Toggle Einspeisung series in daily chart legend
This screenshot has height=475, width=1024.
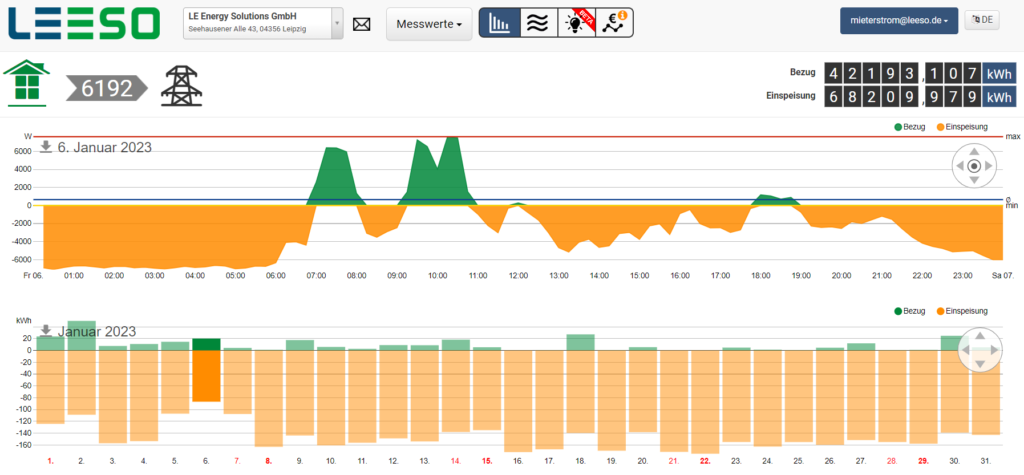(960, 127)
